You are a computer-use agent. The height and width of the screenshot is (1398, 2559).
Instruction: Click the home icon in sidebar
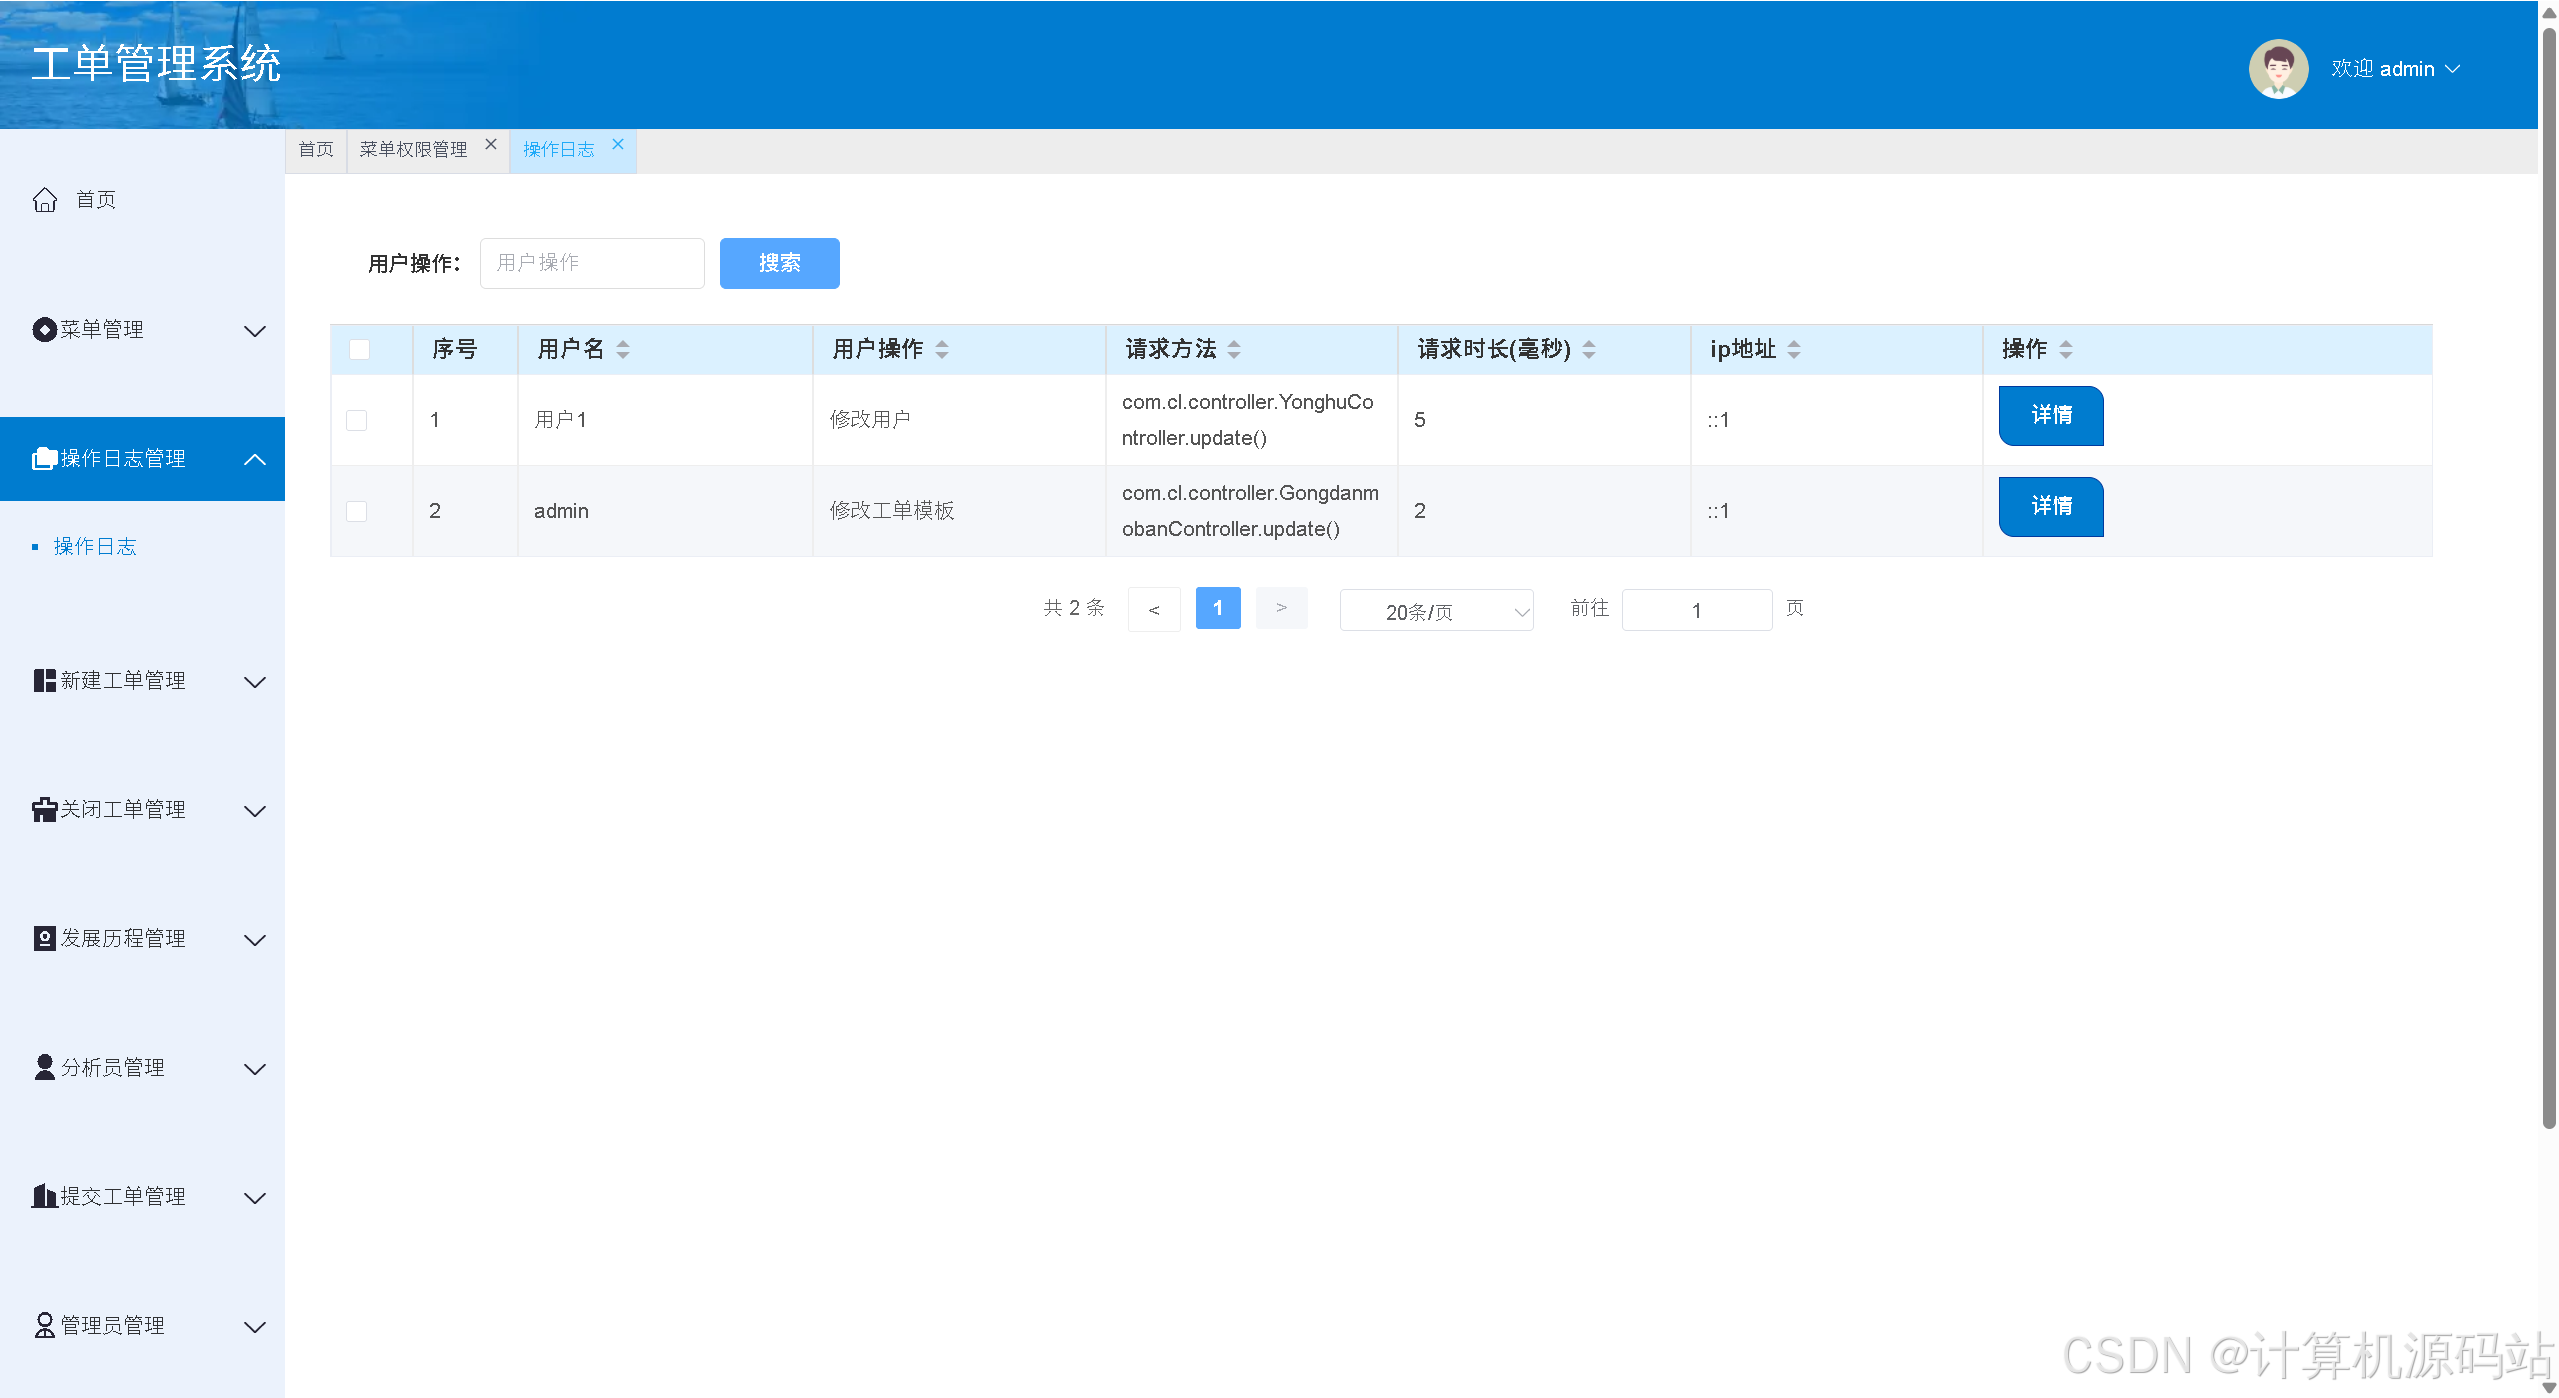pos(45,200)
